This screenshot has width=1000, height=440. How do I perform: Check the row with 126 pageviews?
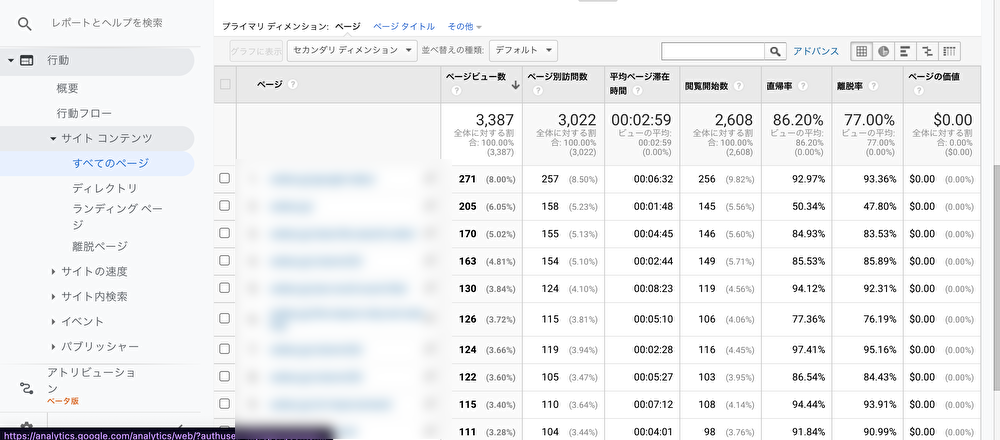(224, 319)
